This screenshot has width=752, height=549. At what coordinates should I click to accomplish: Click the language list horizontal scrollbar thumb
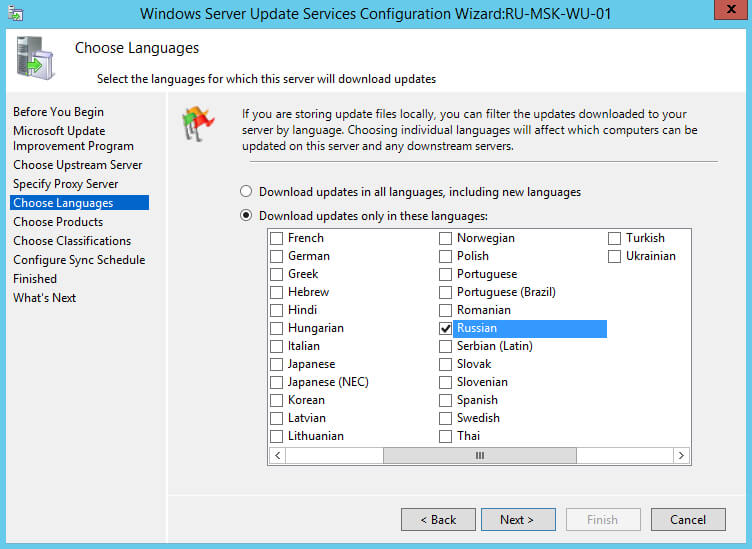tap(480, 456)
